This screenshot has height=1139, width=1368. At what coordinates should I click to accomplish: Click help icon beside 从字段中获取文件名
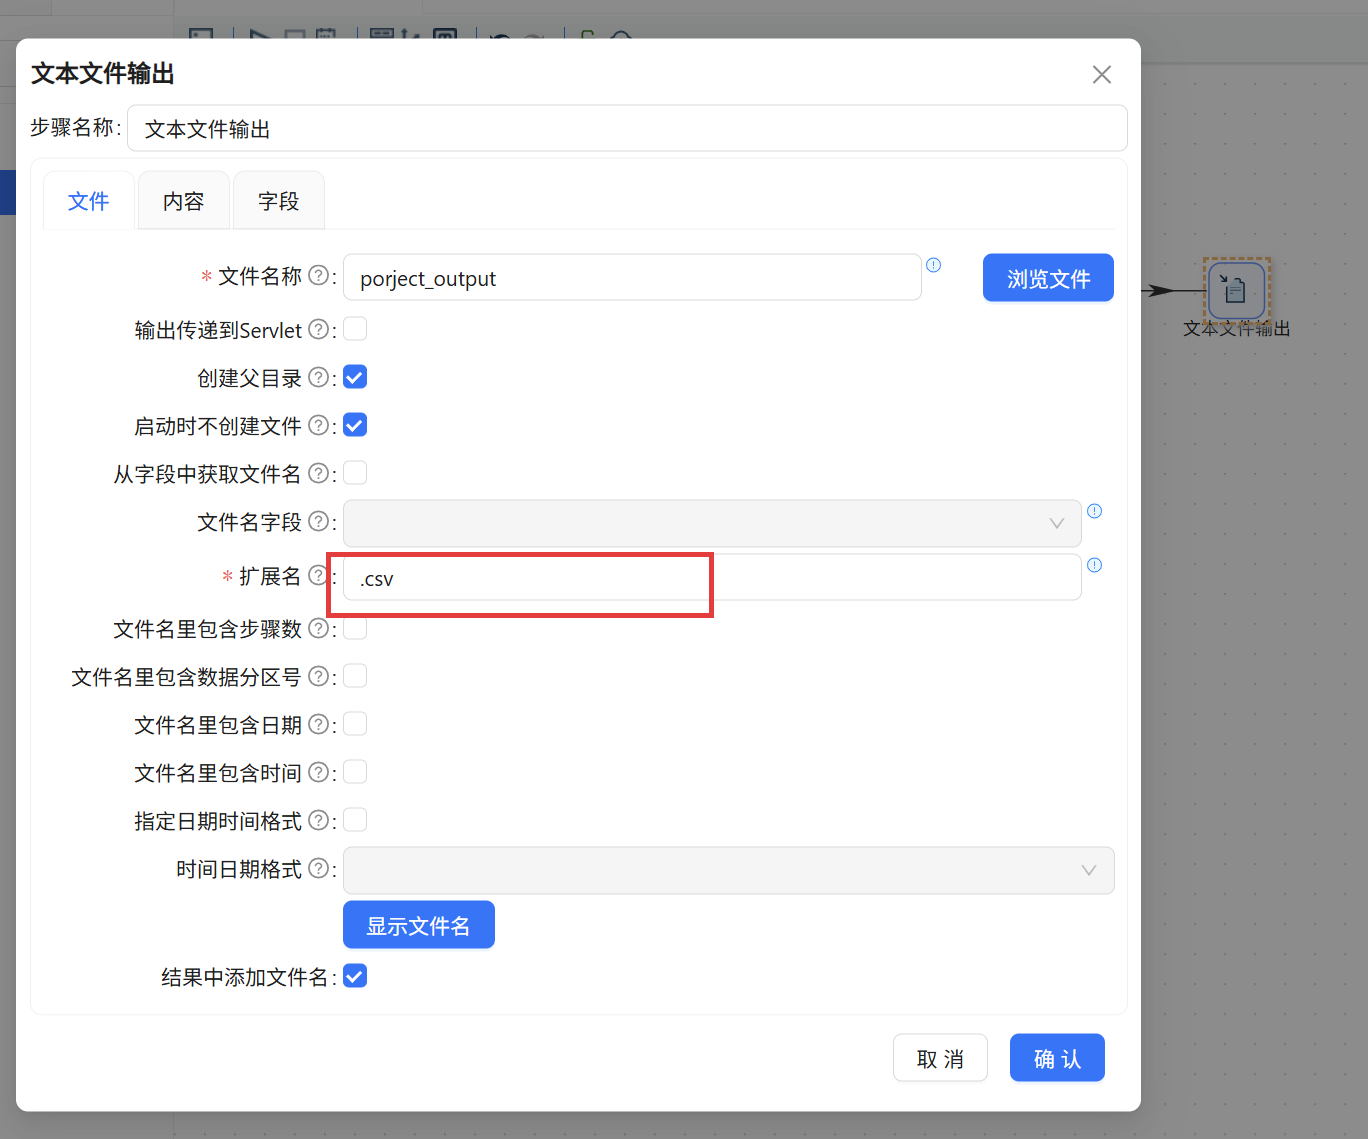pyautogui.click(x=318, y=473)
